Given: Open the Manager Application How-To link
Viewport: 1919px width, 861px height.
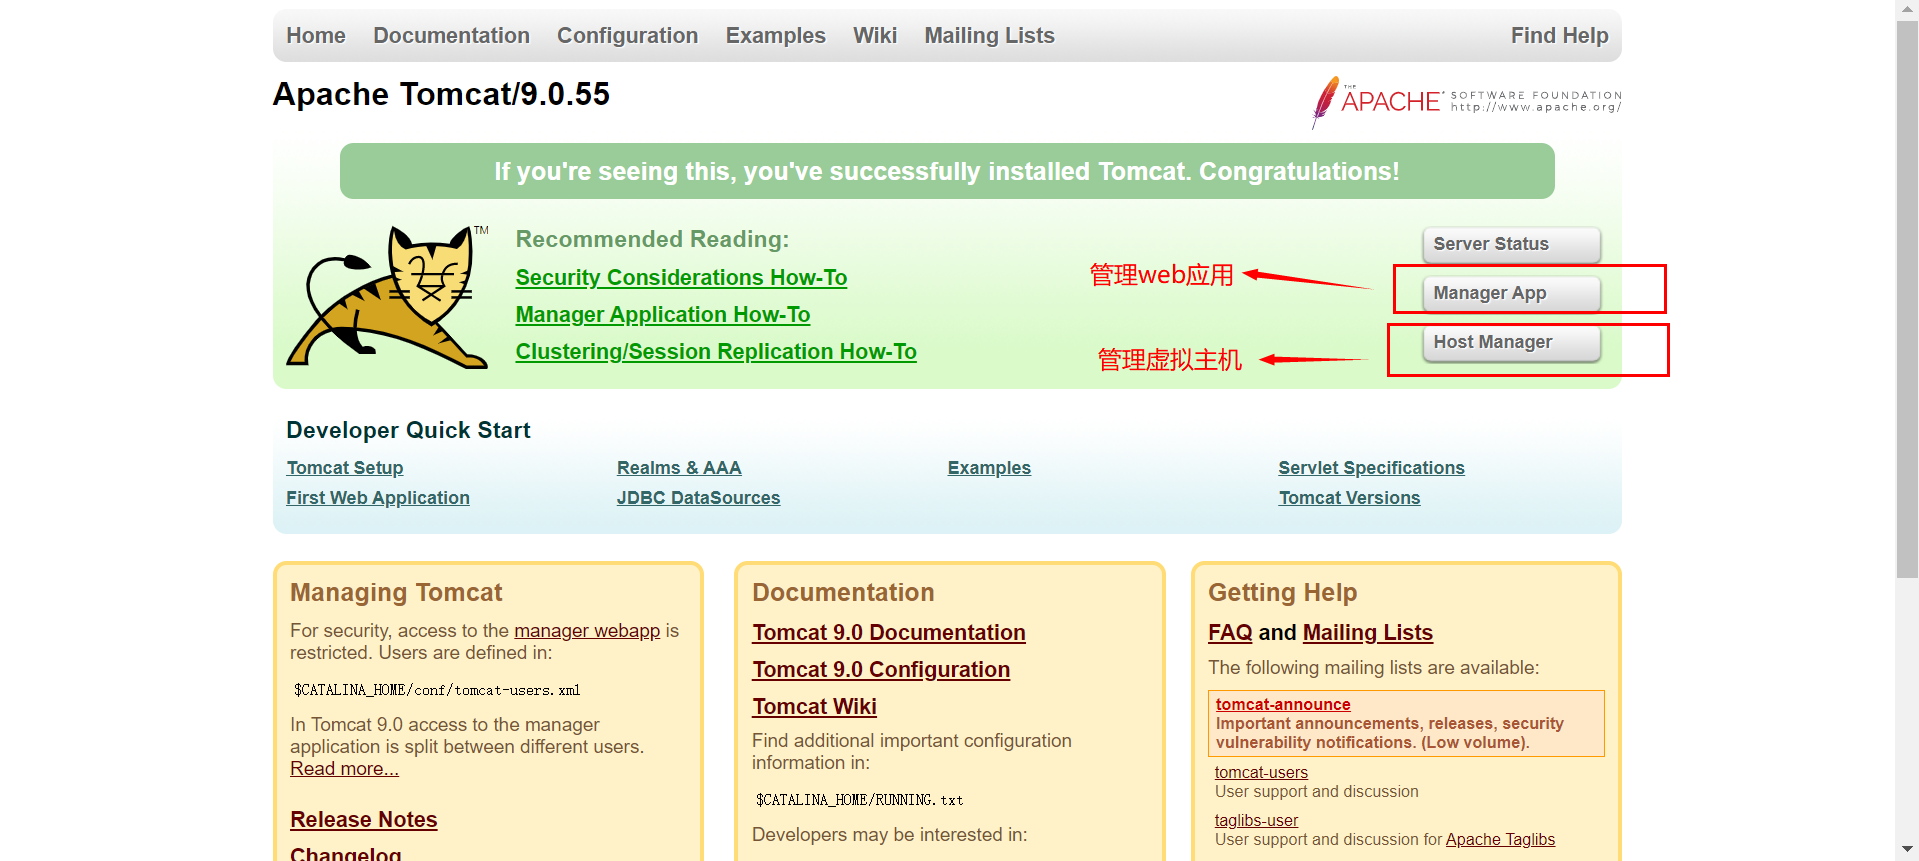Looking at the screenshot, I should pyautogui.click(x=663, y=315).
